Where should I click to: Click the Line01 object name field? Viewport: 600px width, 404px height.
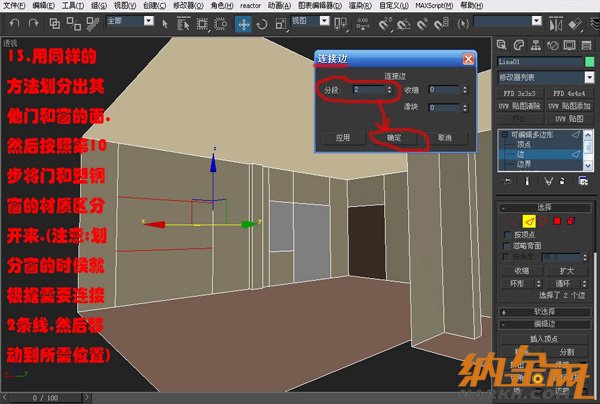(x=540, y=62)
